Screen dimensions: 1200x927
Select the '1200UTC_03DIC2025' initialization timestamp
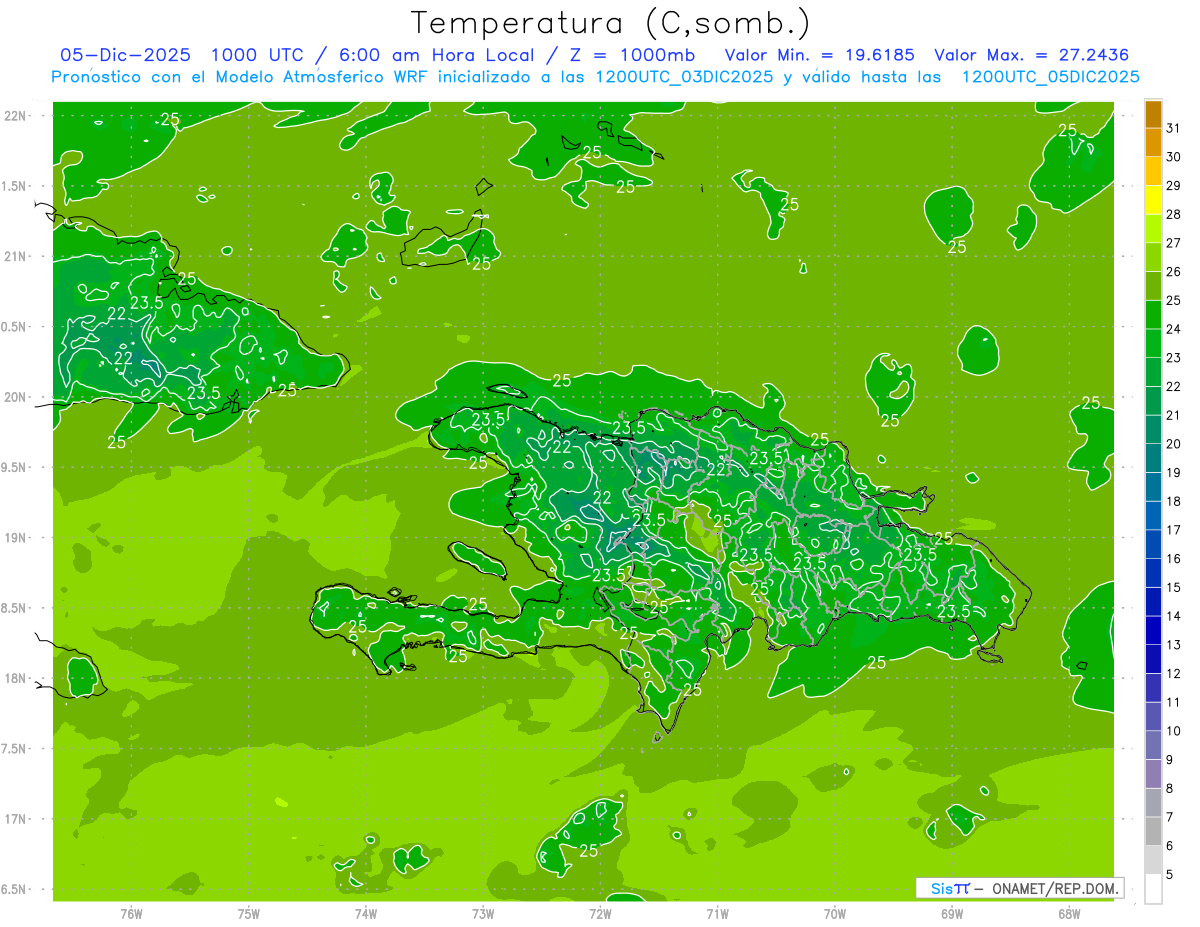point(680,77)
